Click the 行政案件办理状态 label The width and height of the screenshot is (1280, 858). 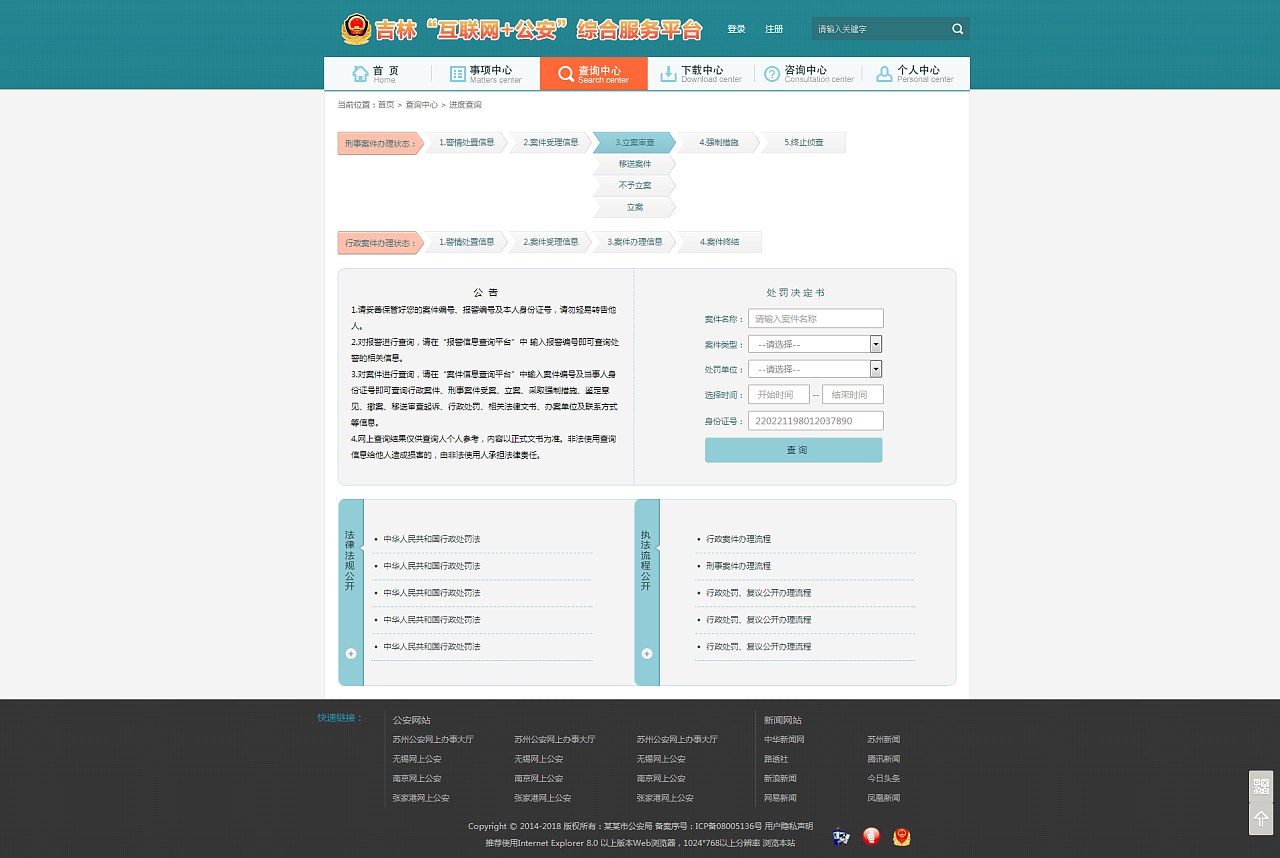pos(380,243)
